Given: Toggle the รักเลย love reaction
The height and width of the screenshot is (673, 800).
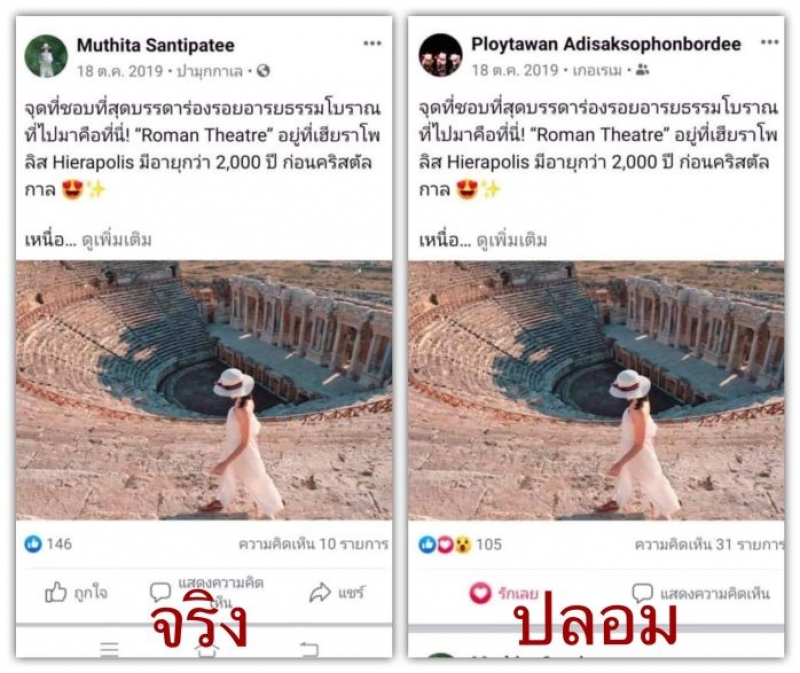Looking at the screenshot, I should click(x=504, y=593).
